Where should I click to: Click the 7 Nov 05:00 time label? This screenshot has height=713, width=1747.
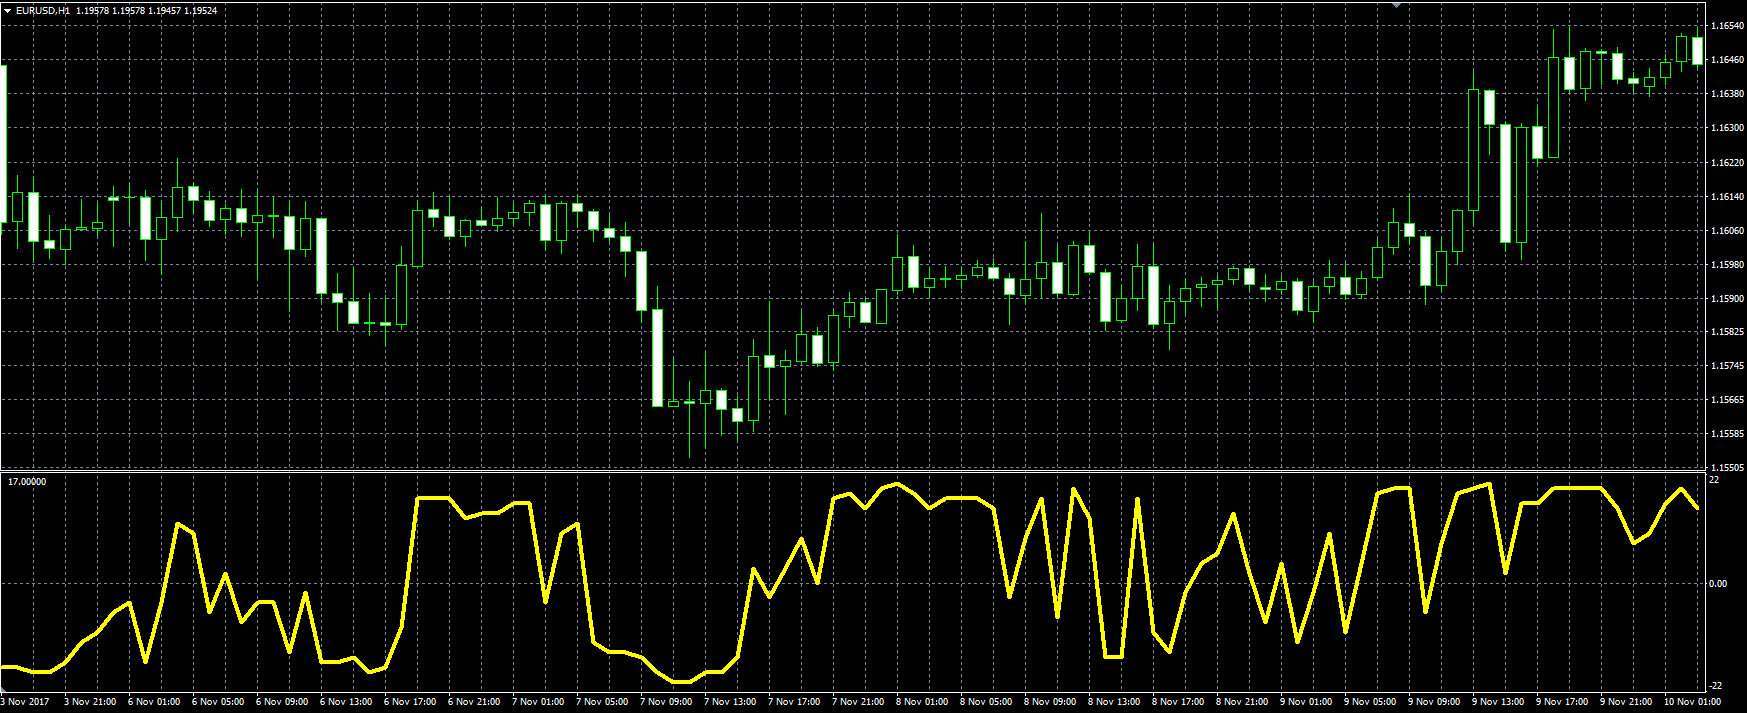pos(602,702)
